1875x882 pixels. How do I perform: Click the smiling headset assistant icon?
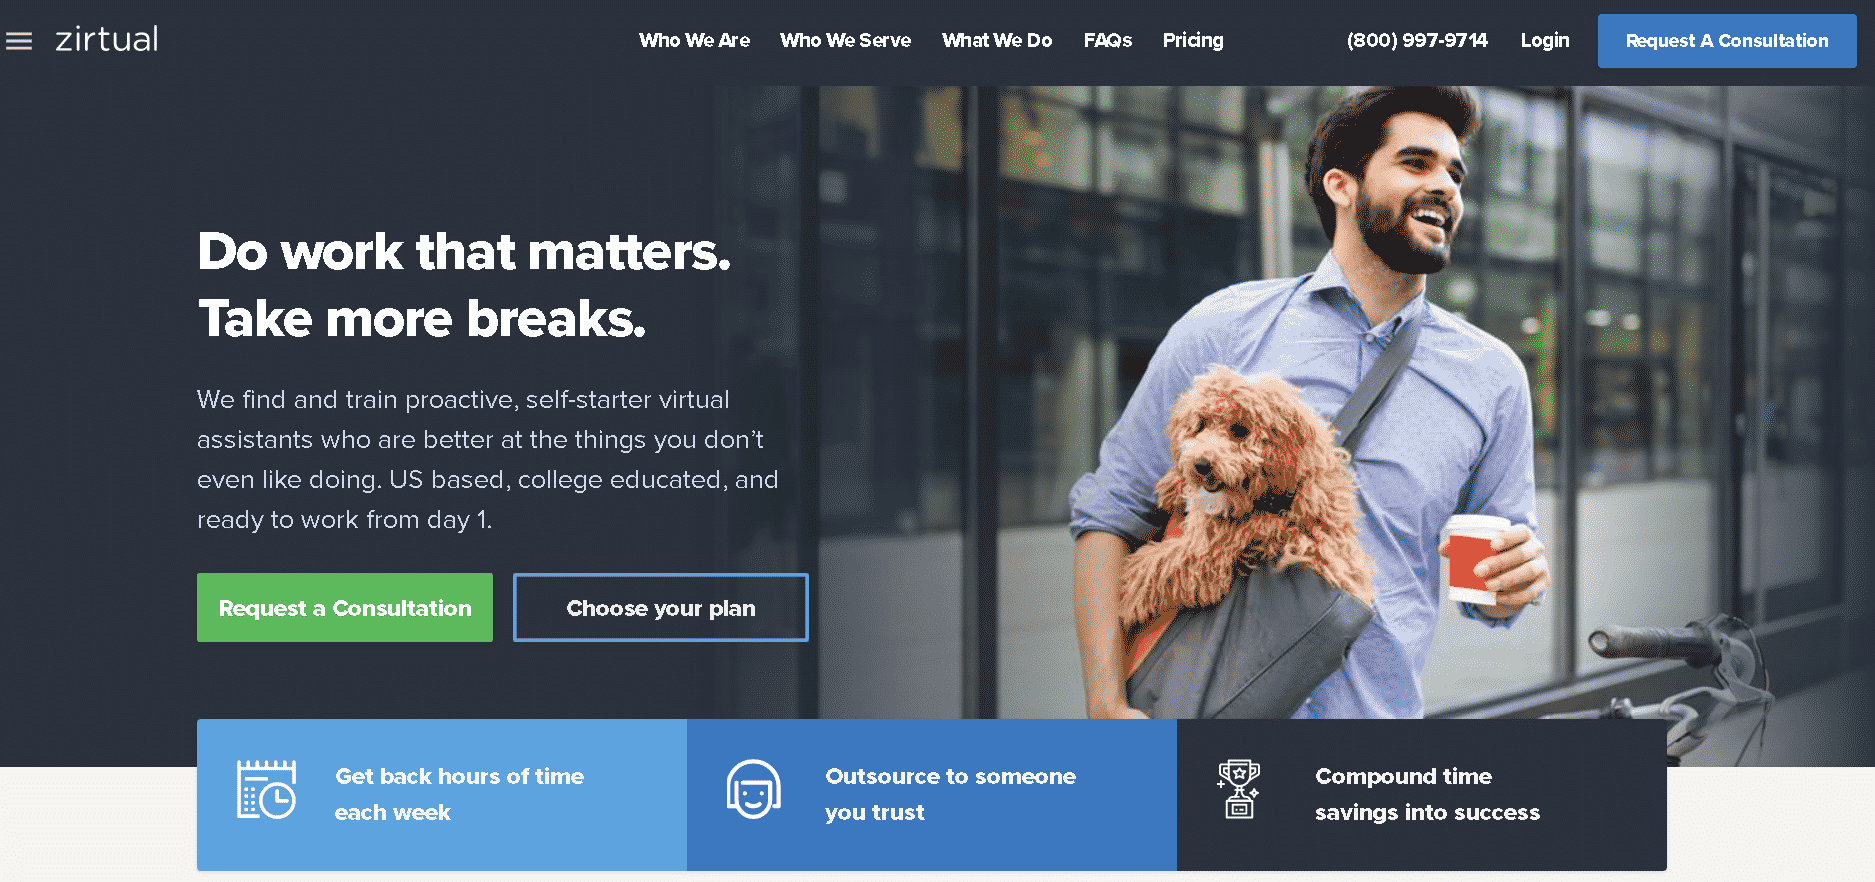[753, 790]
